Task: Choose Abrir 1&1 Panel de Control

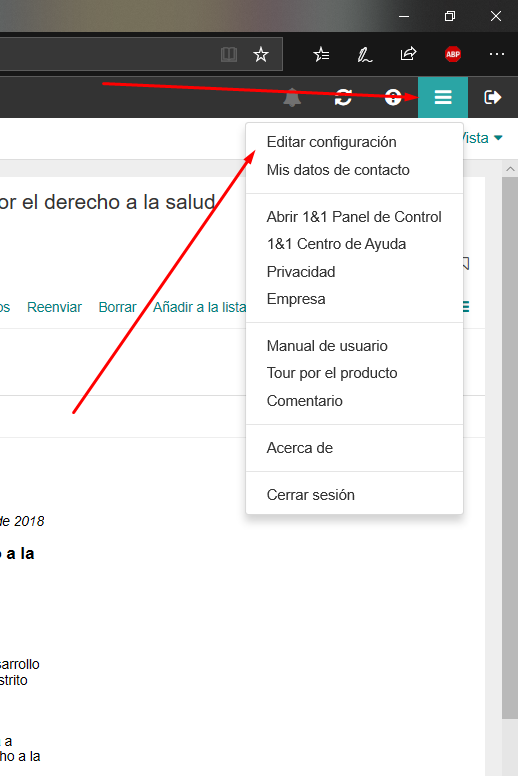Action: (354, 217)
